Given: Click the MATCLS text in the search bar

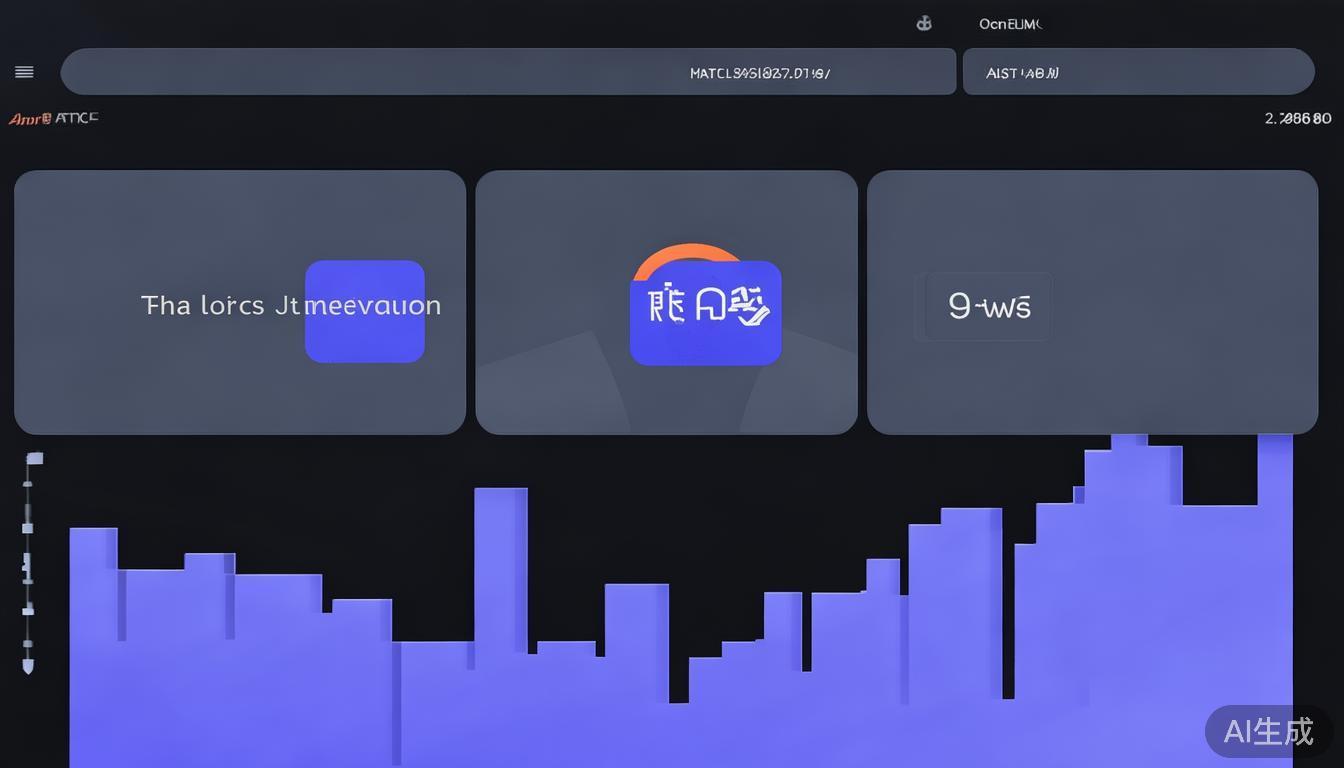Looking at the screenshot, I should coord(759,73).
